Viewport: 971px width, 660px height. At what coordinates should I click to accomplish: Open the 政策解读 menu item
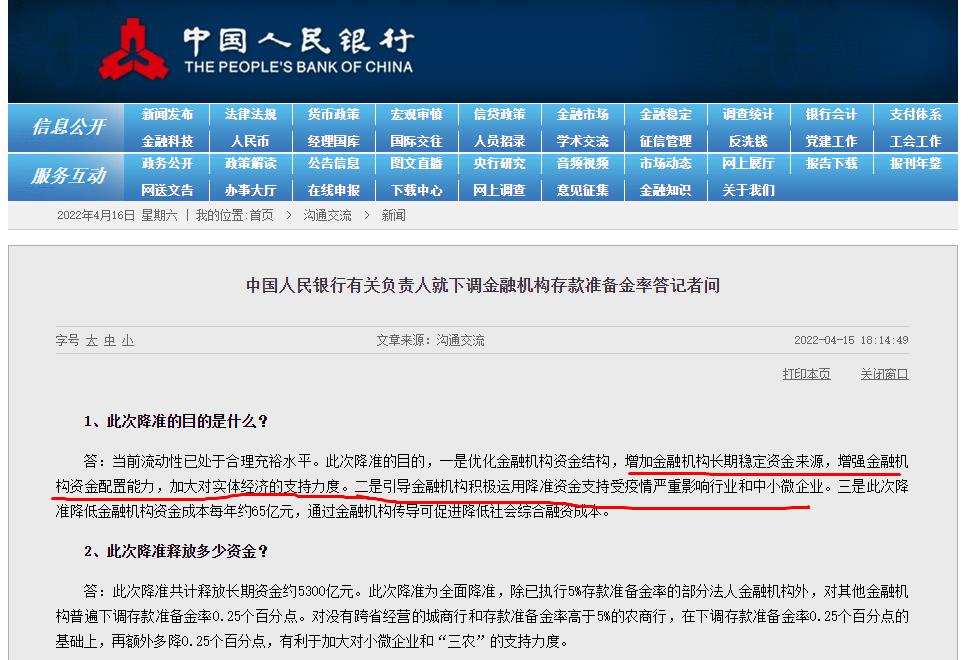point(250,163)
